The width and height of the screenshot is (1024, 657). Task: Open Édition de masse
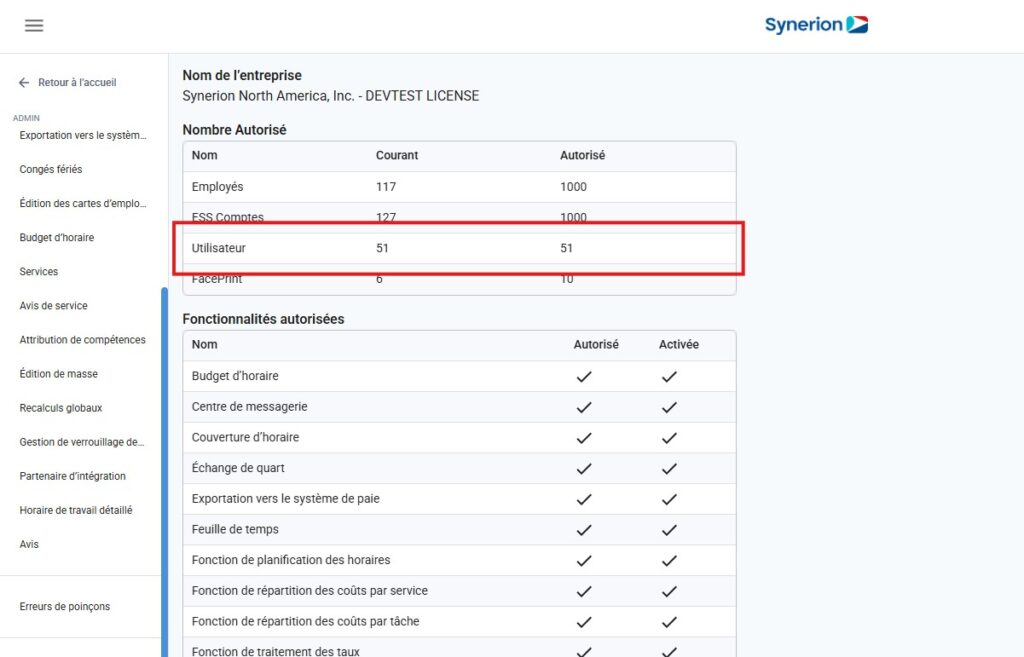[58, 374]
